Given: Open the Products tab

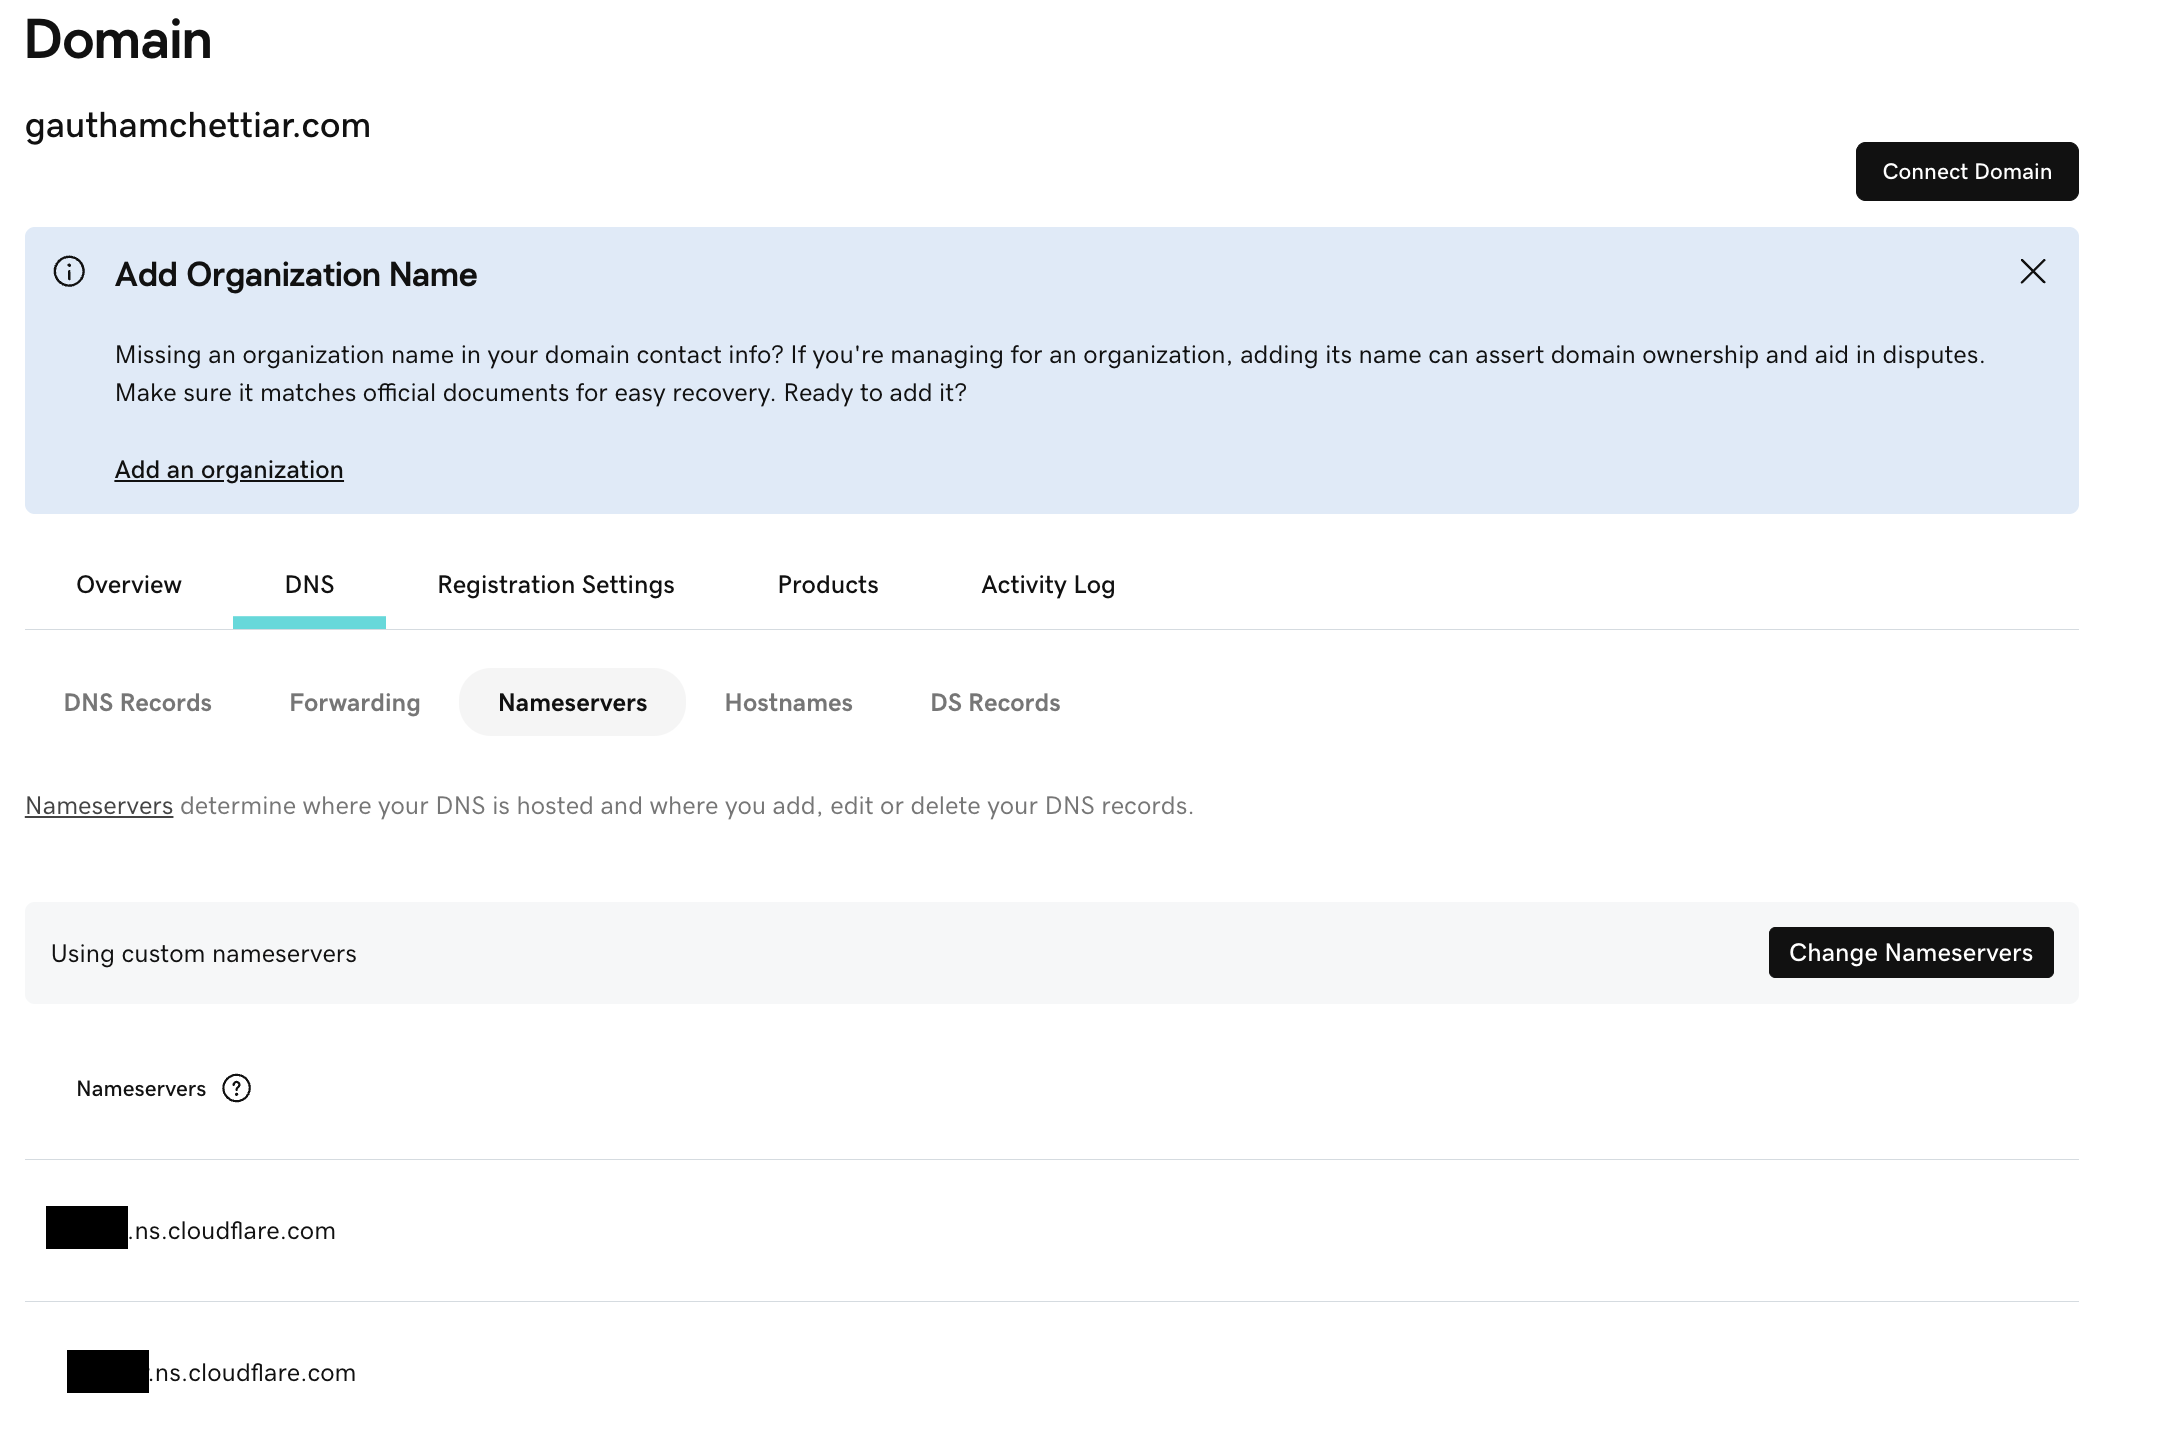Looking at the screenshot, I should [827, 584].
